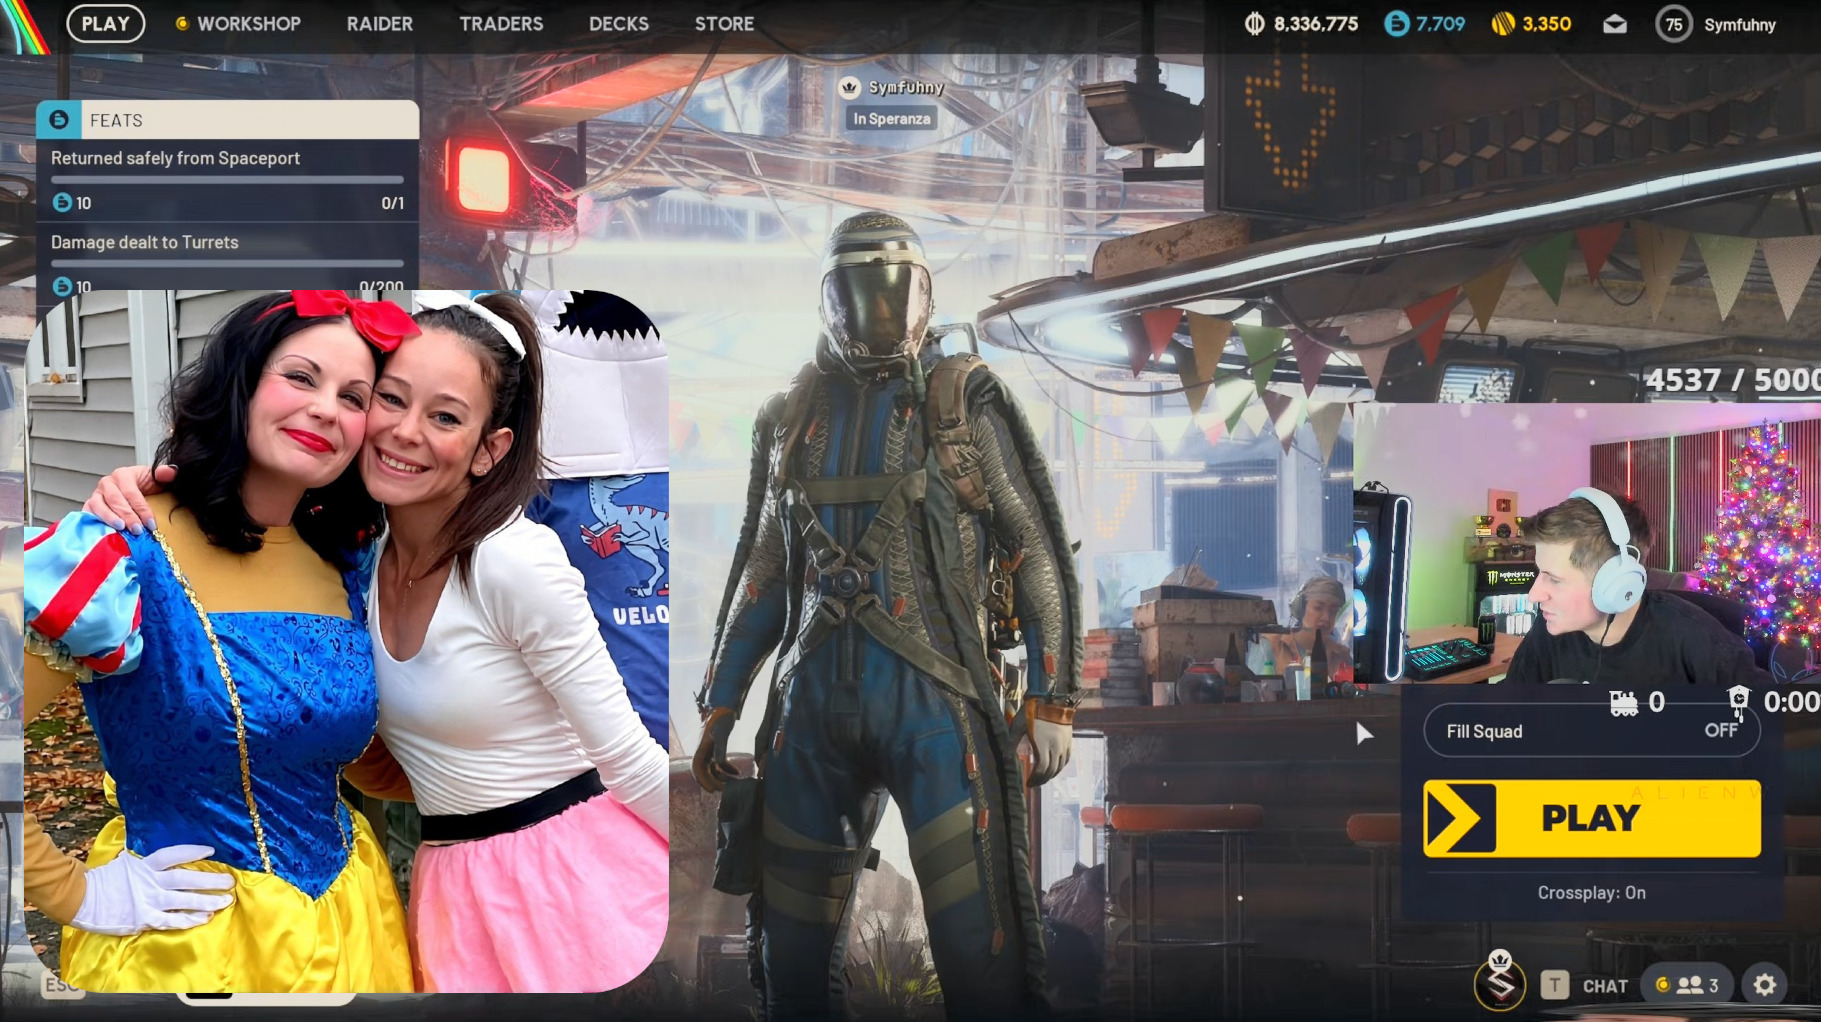Open the RAIDER tab
Image resolution: width=1821 pixels, height=1022 pixels.
click(x=380, y=23)
